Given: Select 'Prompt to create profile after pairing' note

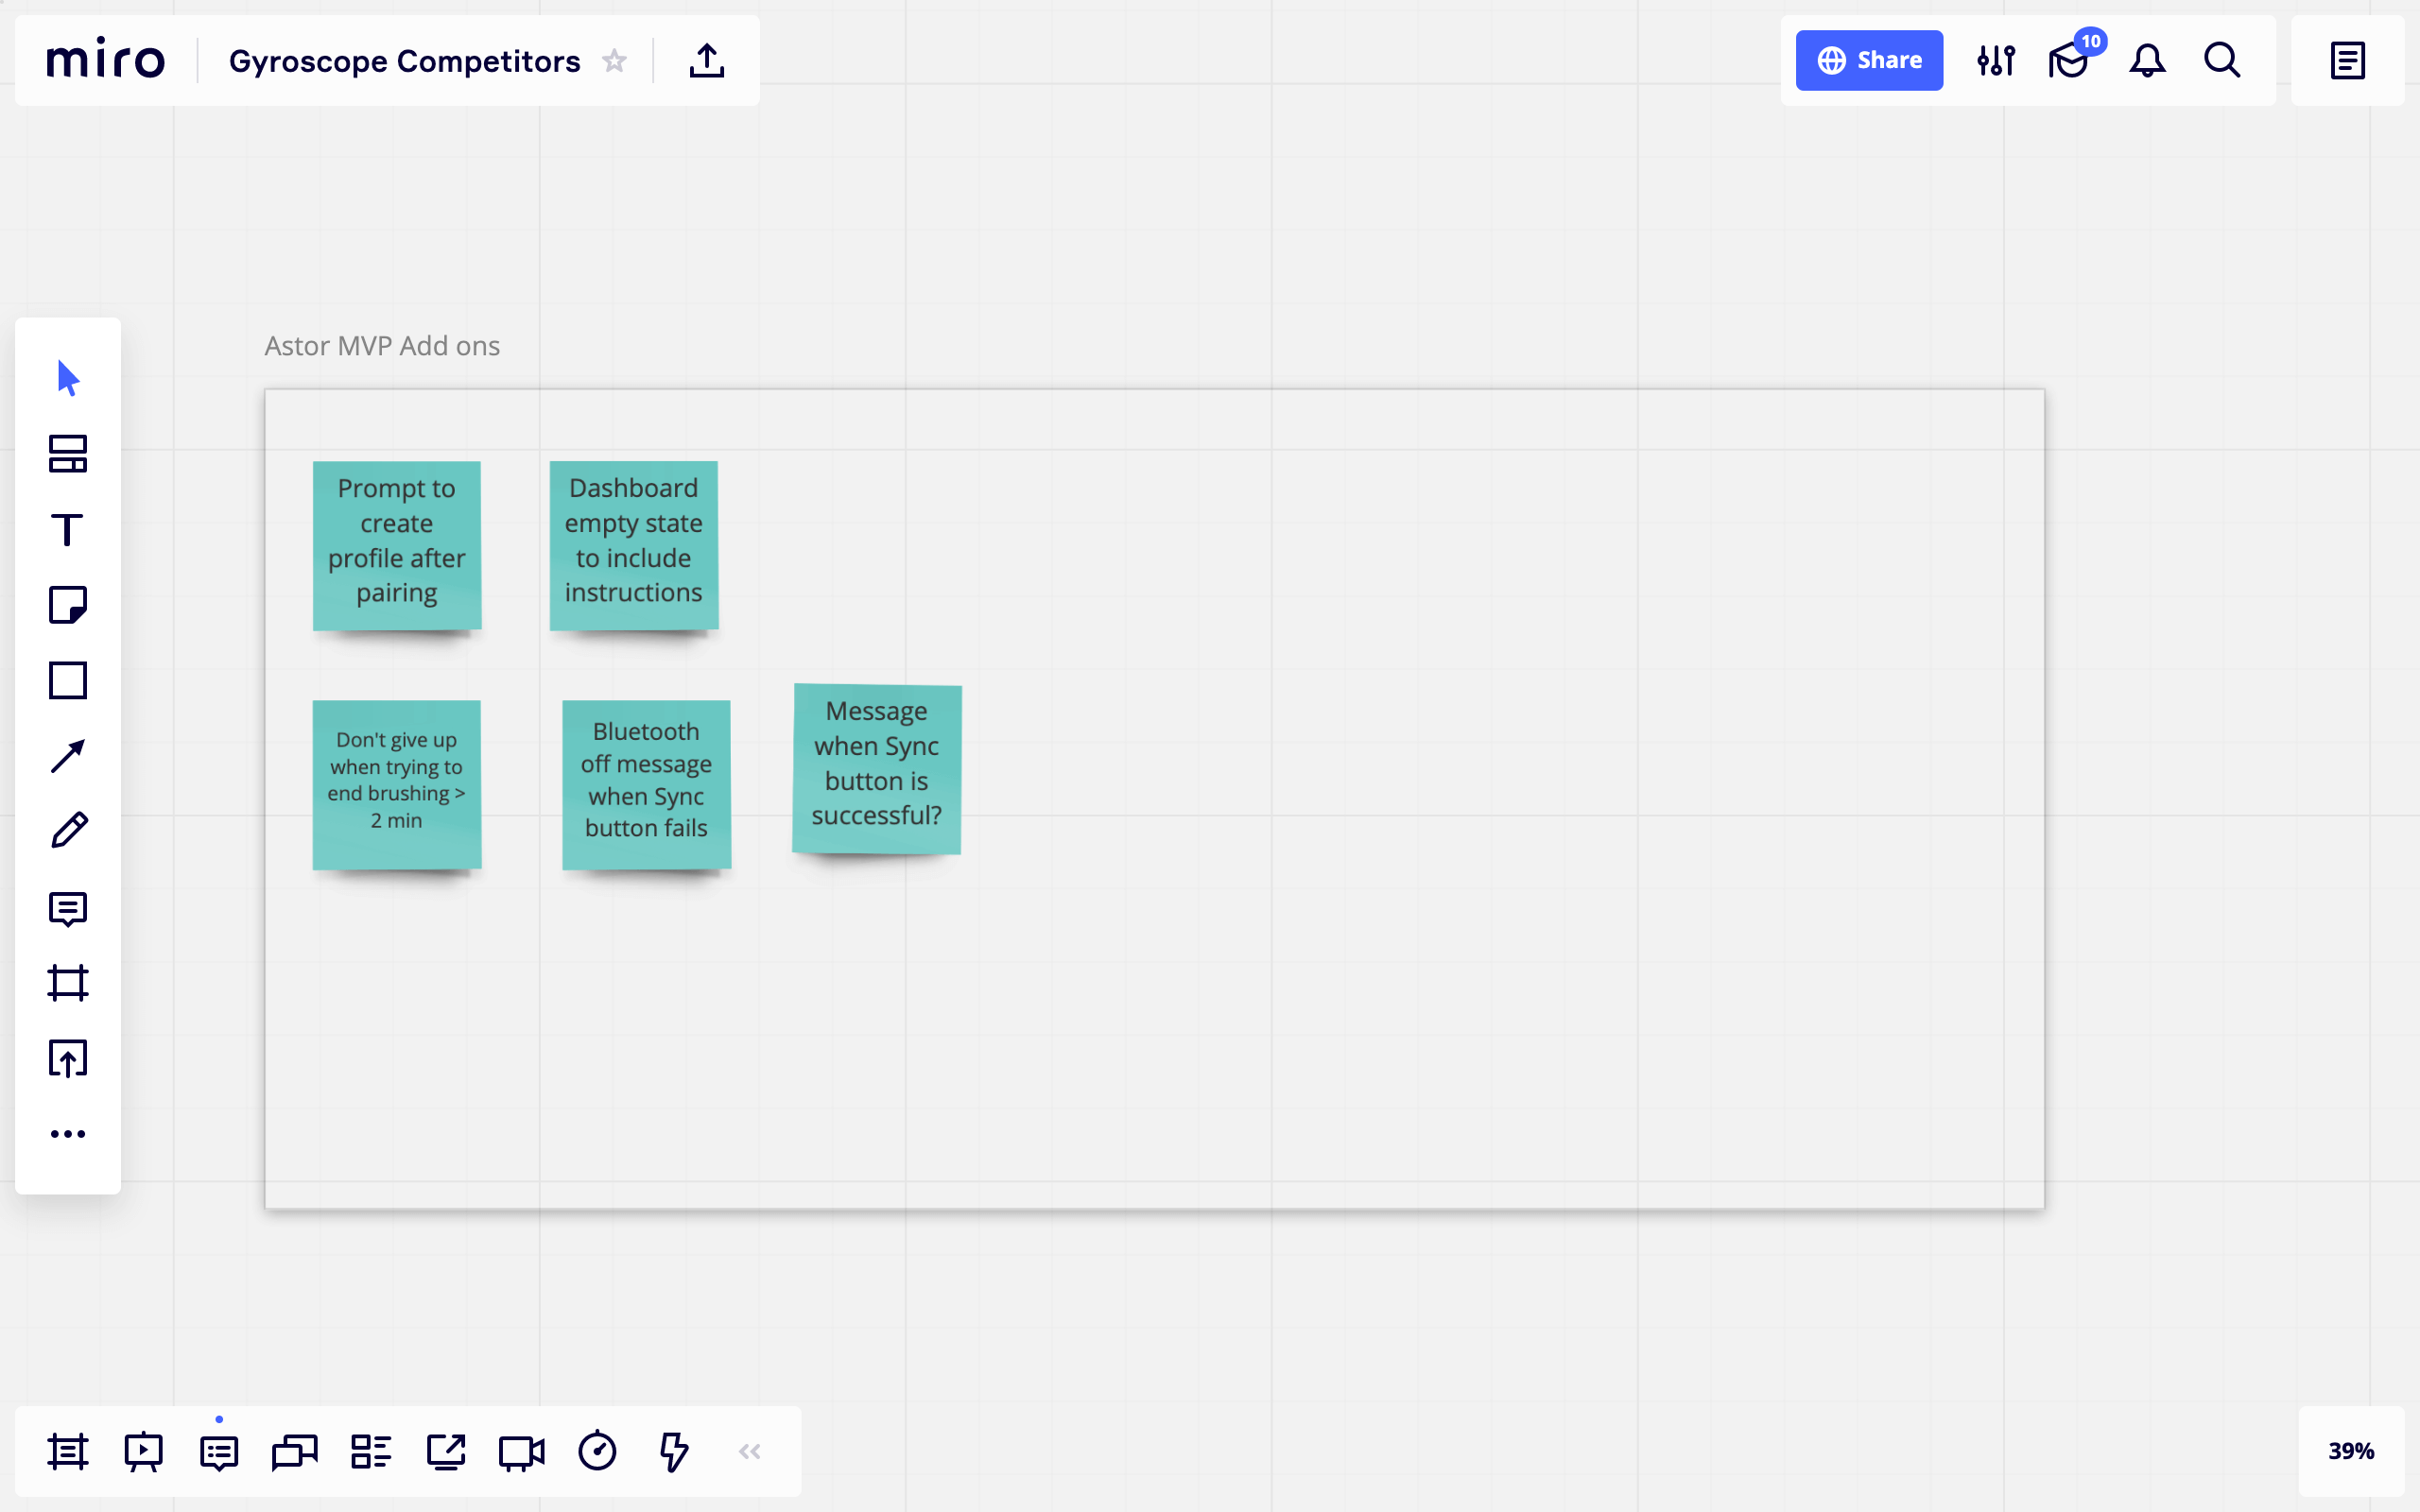Looking at the screenshot, I should coord(397,545).
